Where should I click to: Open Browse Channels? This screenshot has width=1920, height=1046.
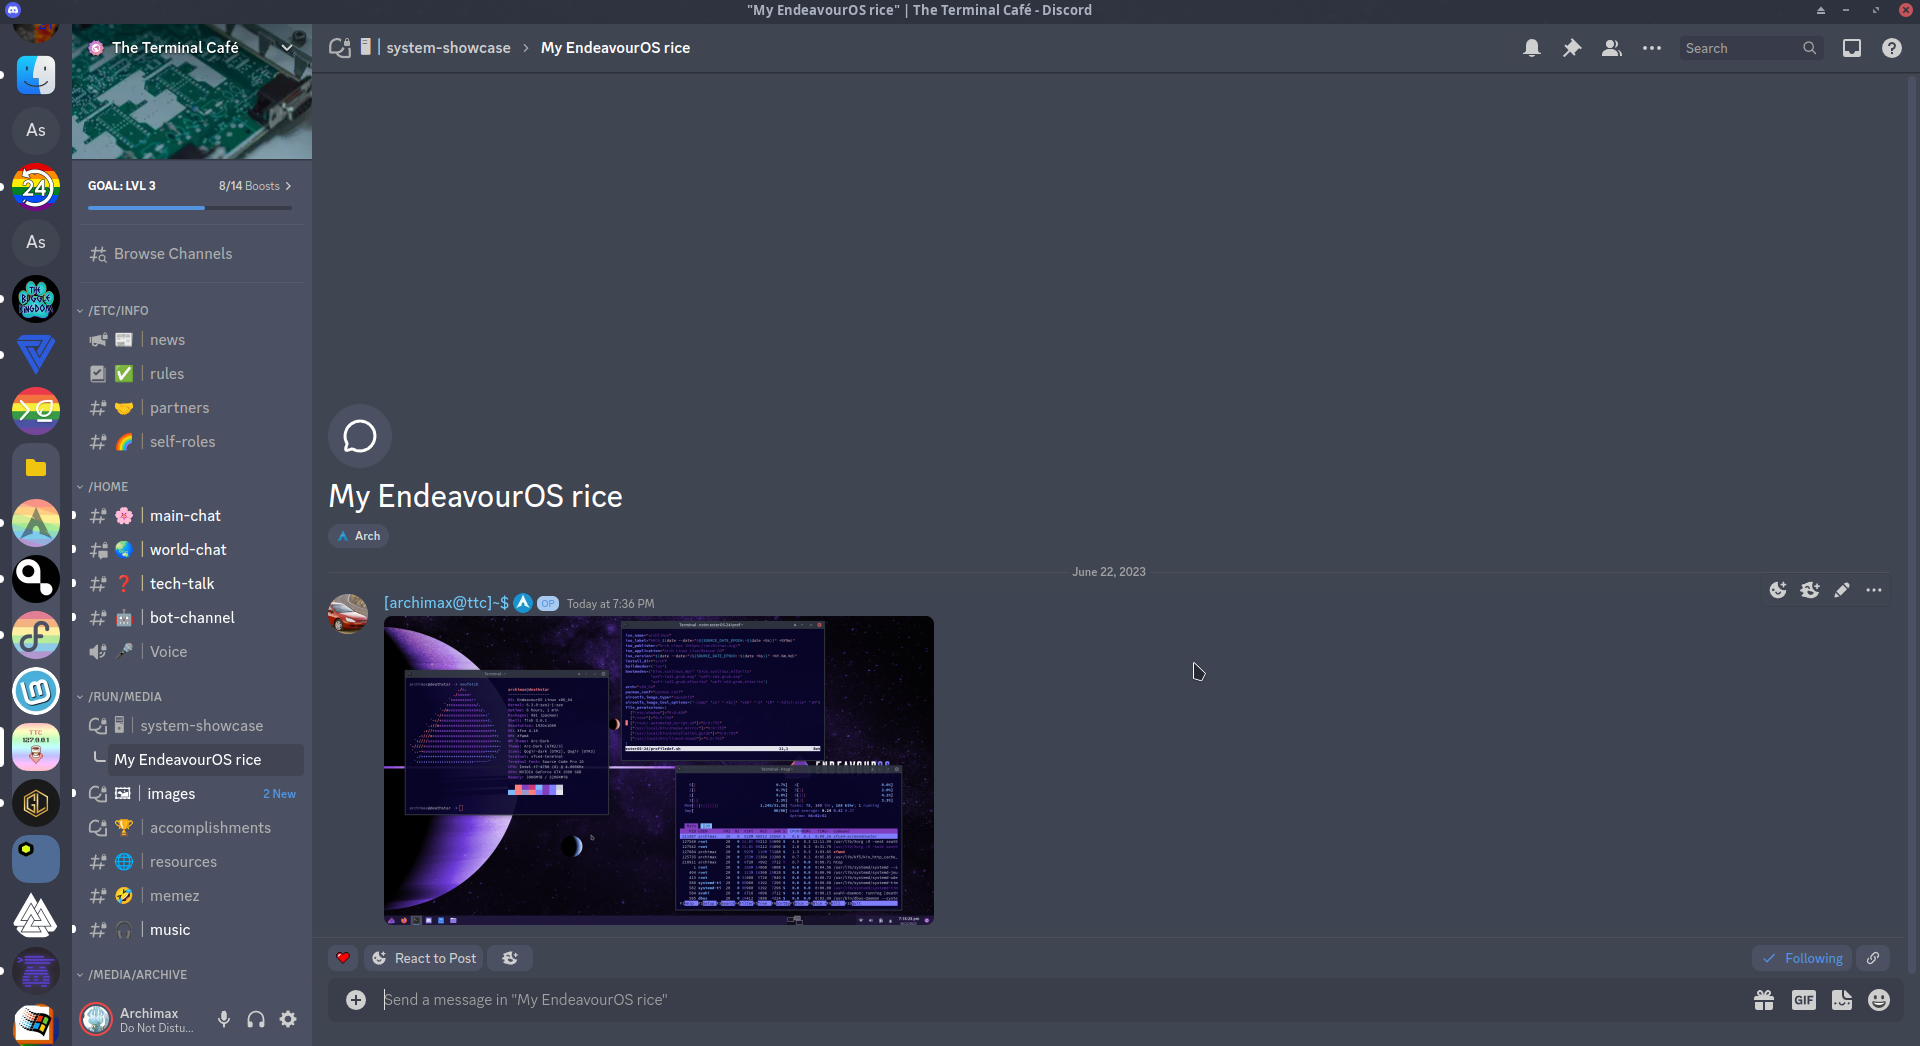click(x=172, y=253)
